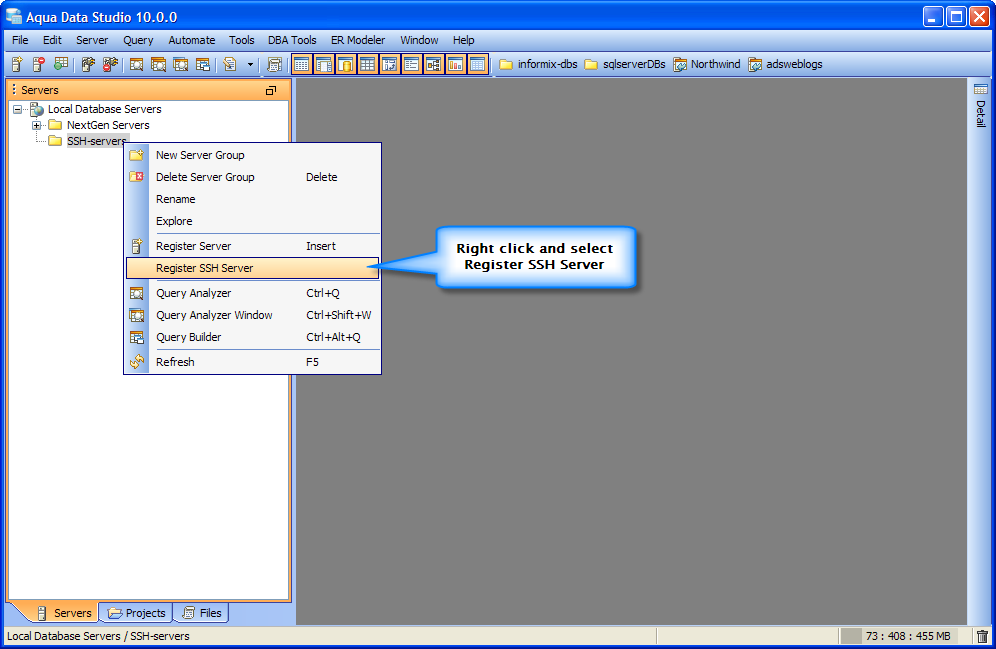Click the Disconnect server red plug icon
Screen dimensions: 996x649
coord(111,64)
